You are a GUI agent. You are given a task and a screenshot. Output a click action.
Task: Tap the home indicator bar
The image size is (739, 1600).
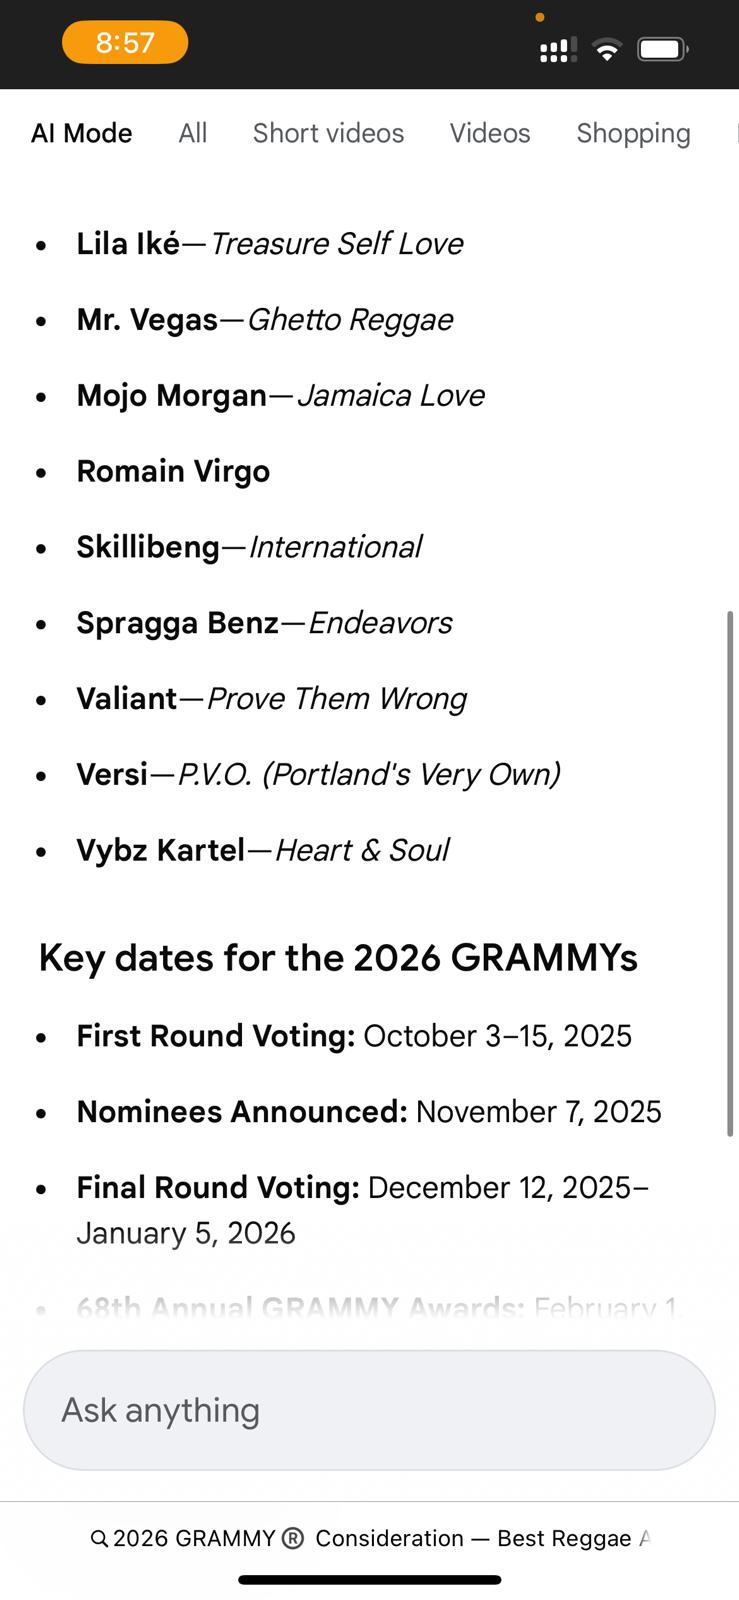click(369, 1580)
